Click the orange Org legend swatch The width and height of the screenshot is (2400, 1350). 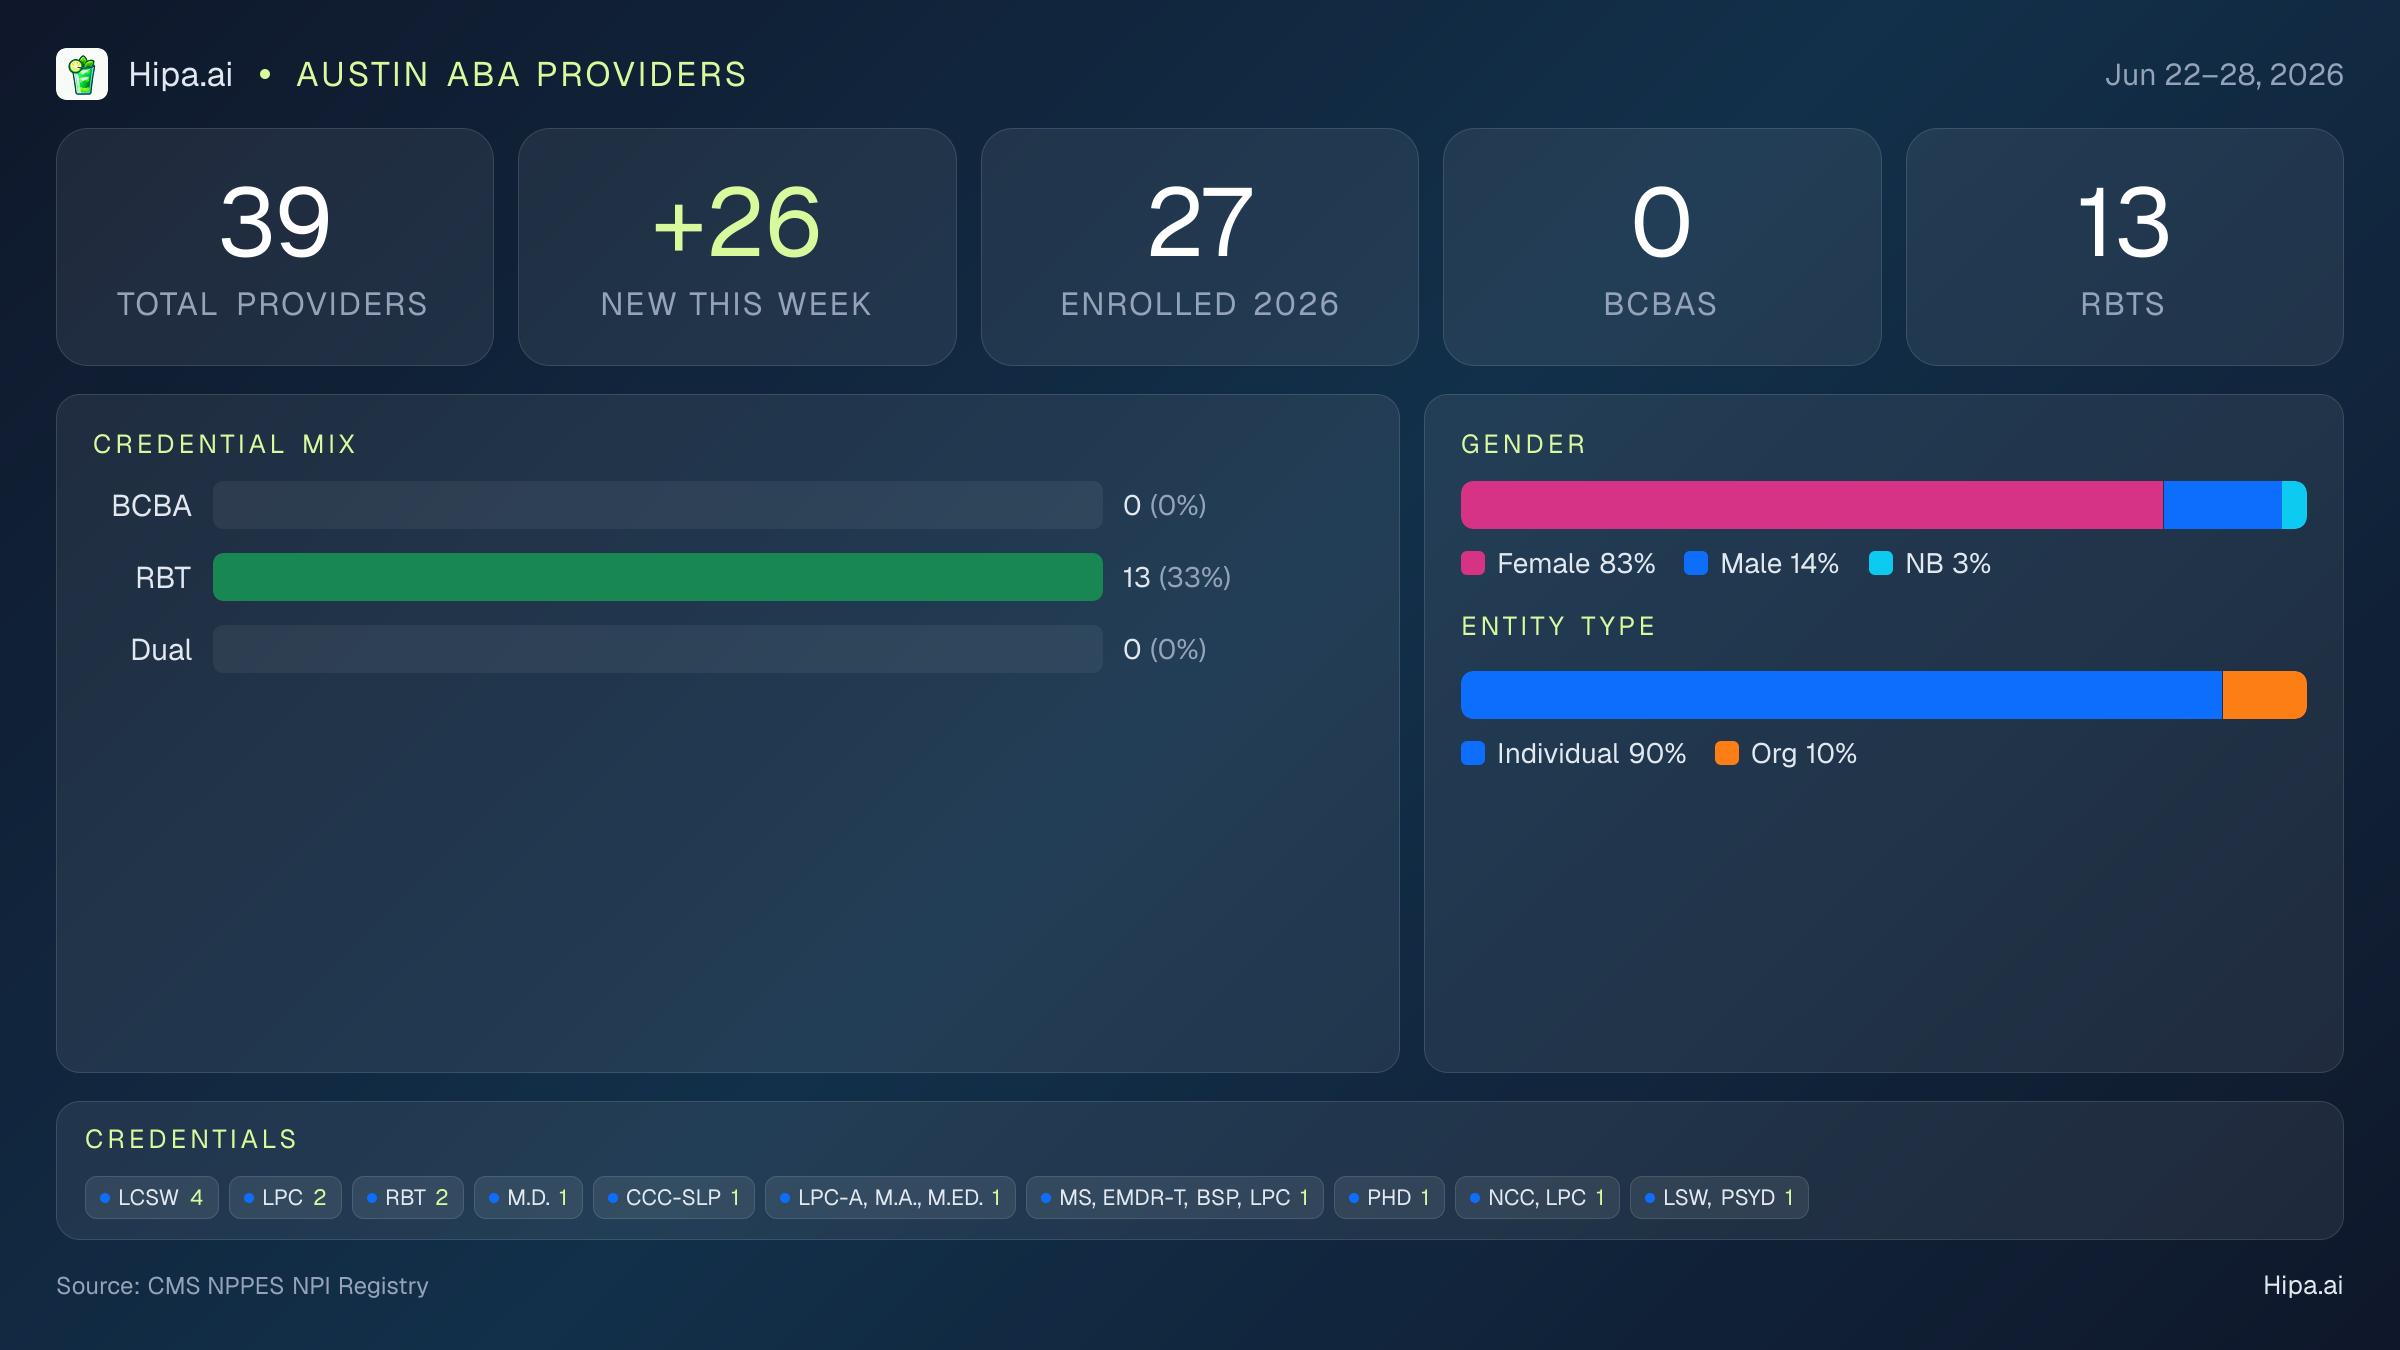[x=1727, y=753]
